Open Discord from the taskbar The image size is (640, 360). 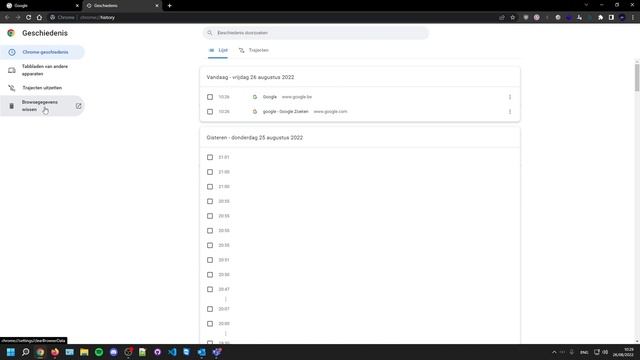point(113,352)
